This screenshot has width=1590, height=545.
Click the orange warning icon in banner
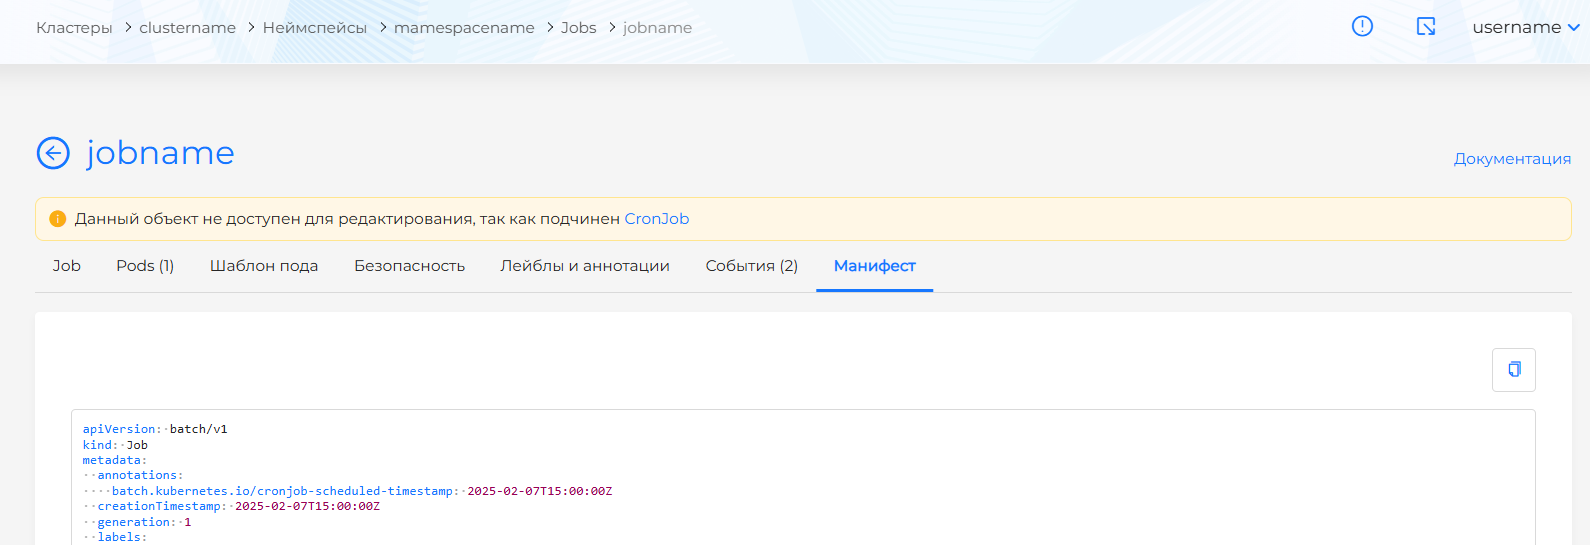57,219
